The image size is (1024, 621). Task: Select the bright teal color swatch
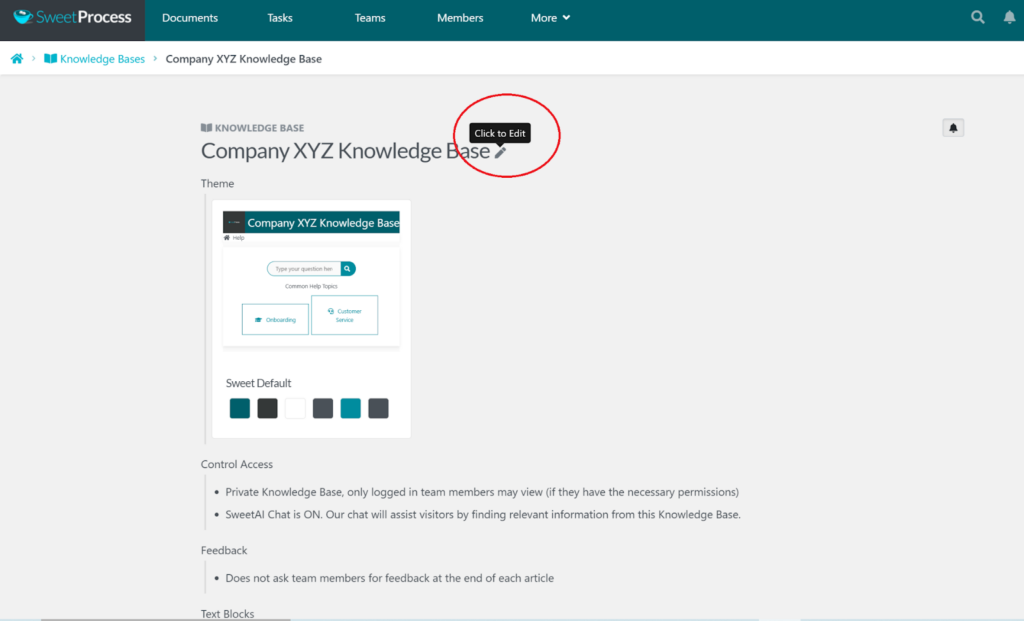pos(351,408)
